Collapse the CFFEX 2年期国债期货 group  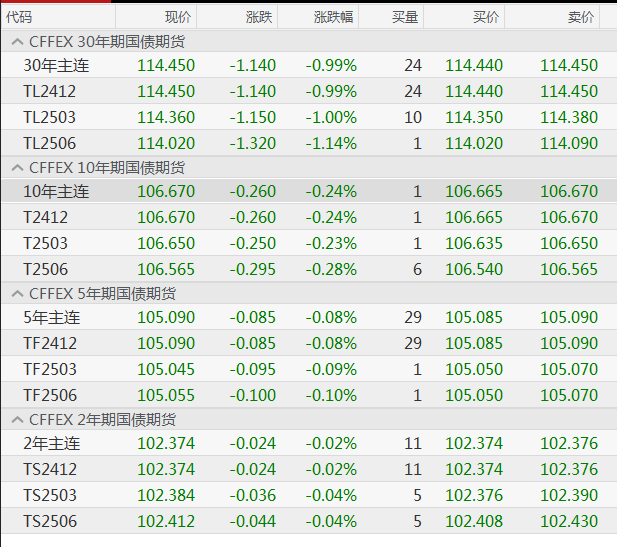pos(16,420)
